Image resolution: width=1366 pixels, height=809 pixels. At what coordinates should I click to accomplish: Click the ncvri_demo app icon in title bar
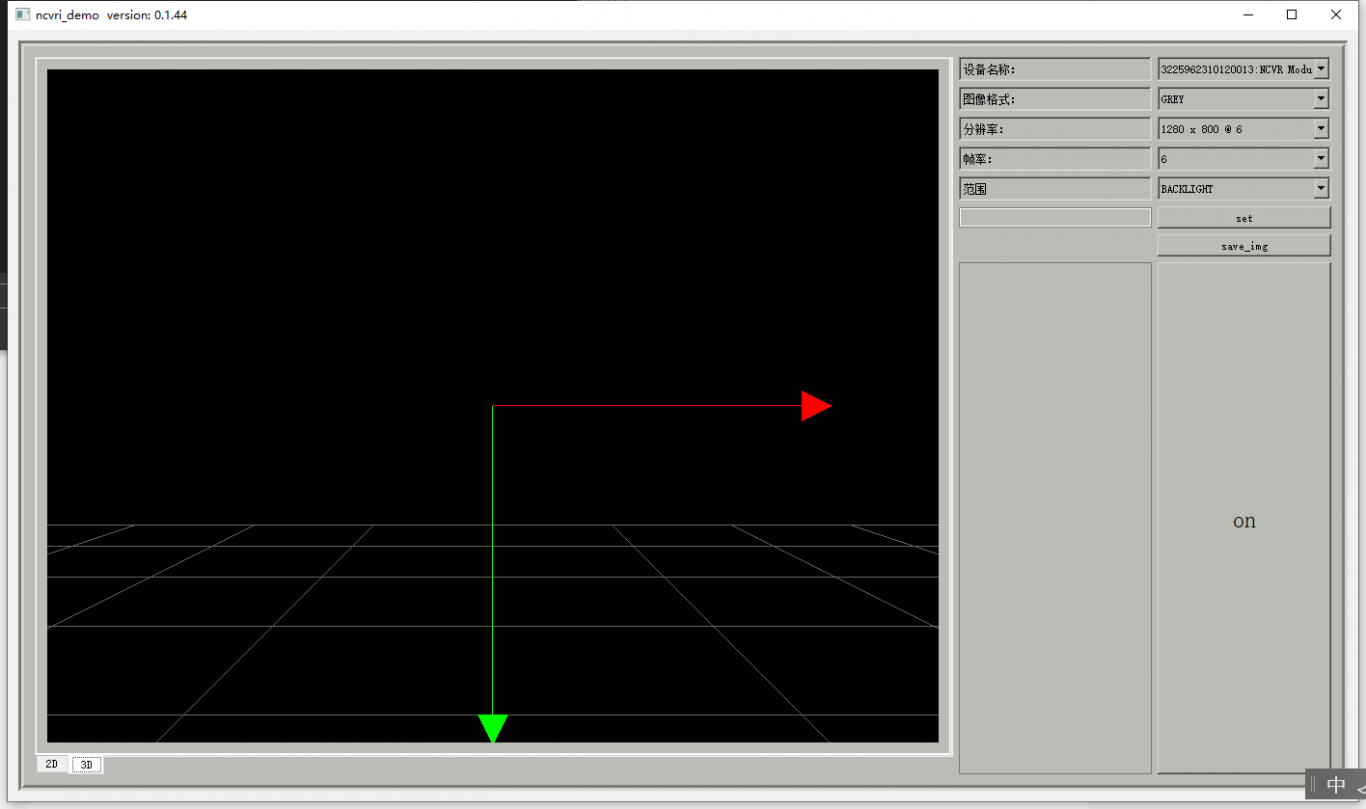[x=22, y=15]
